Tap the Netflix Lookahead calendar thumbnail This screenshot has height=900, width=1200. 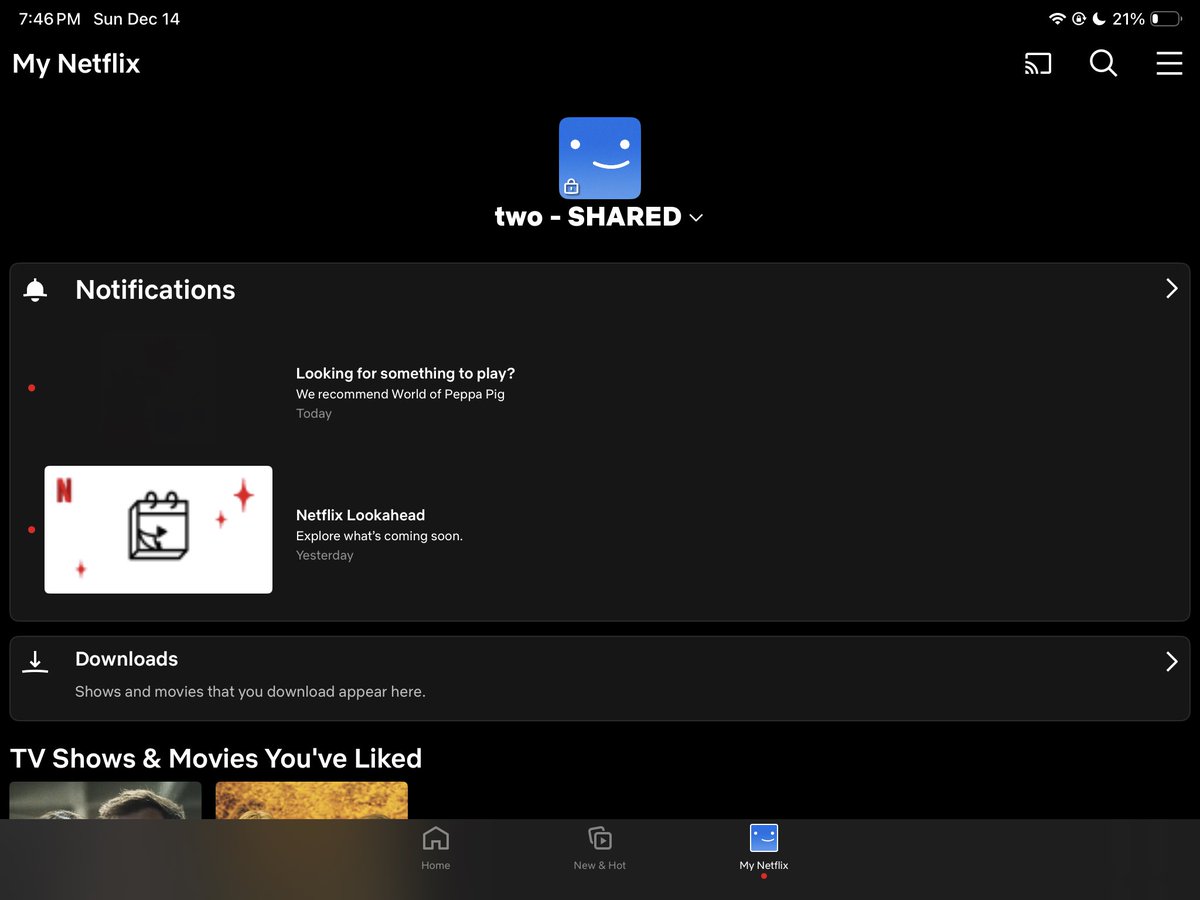click(158, 529)
